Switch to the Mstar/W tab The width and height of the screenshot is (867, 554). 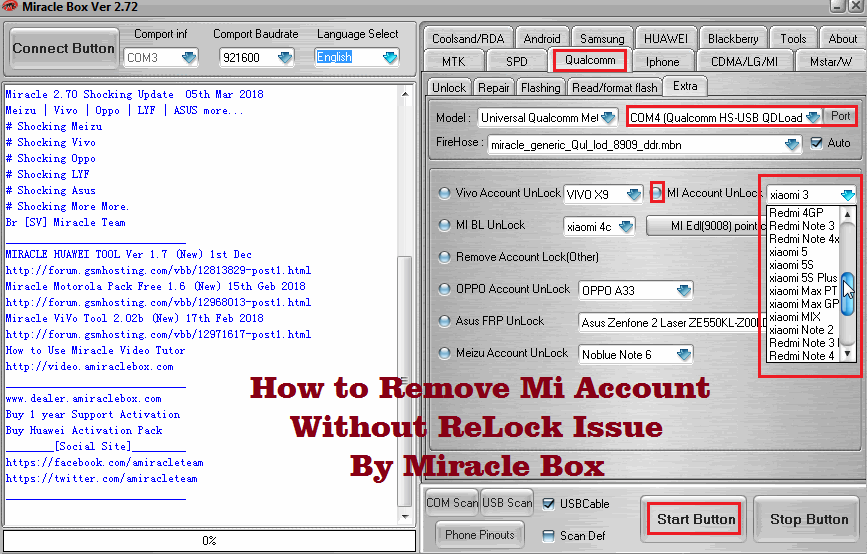point(830,61)
